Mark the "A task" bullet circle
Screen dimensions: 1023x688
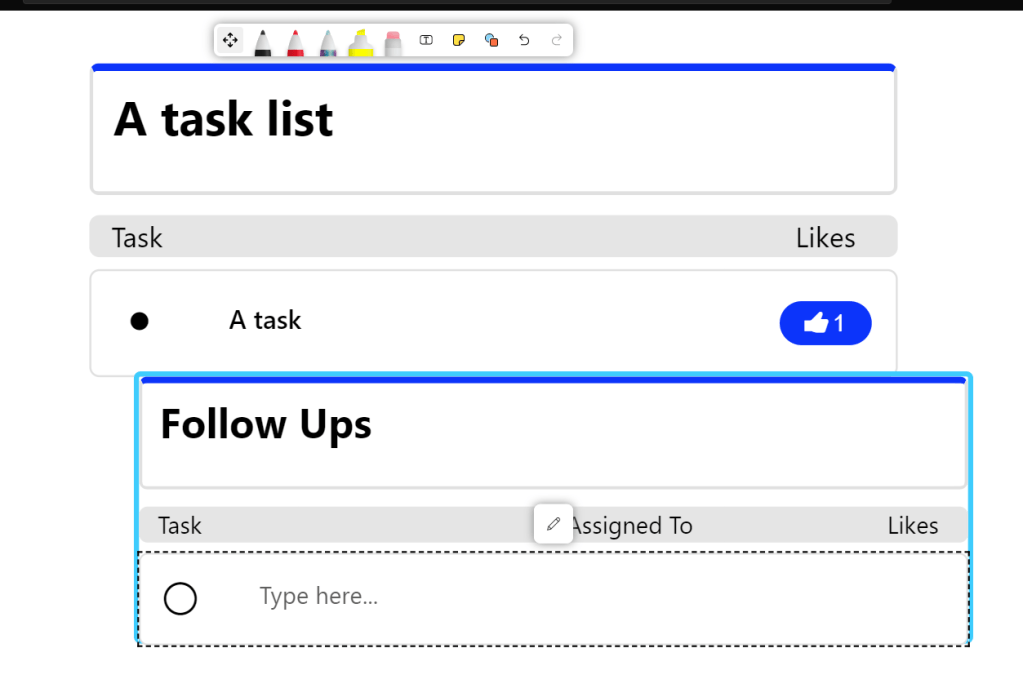pyautogui.click(x=140, y=321)
